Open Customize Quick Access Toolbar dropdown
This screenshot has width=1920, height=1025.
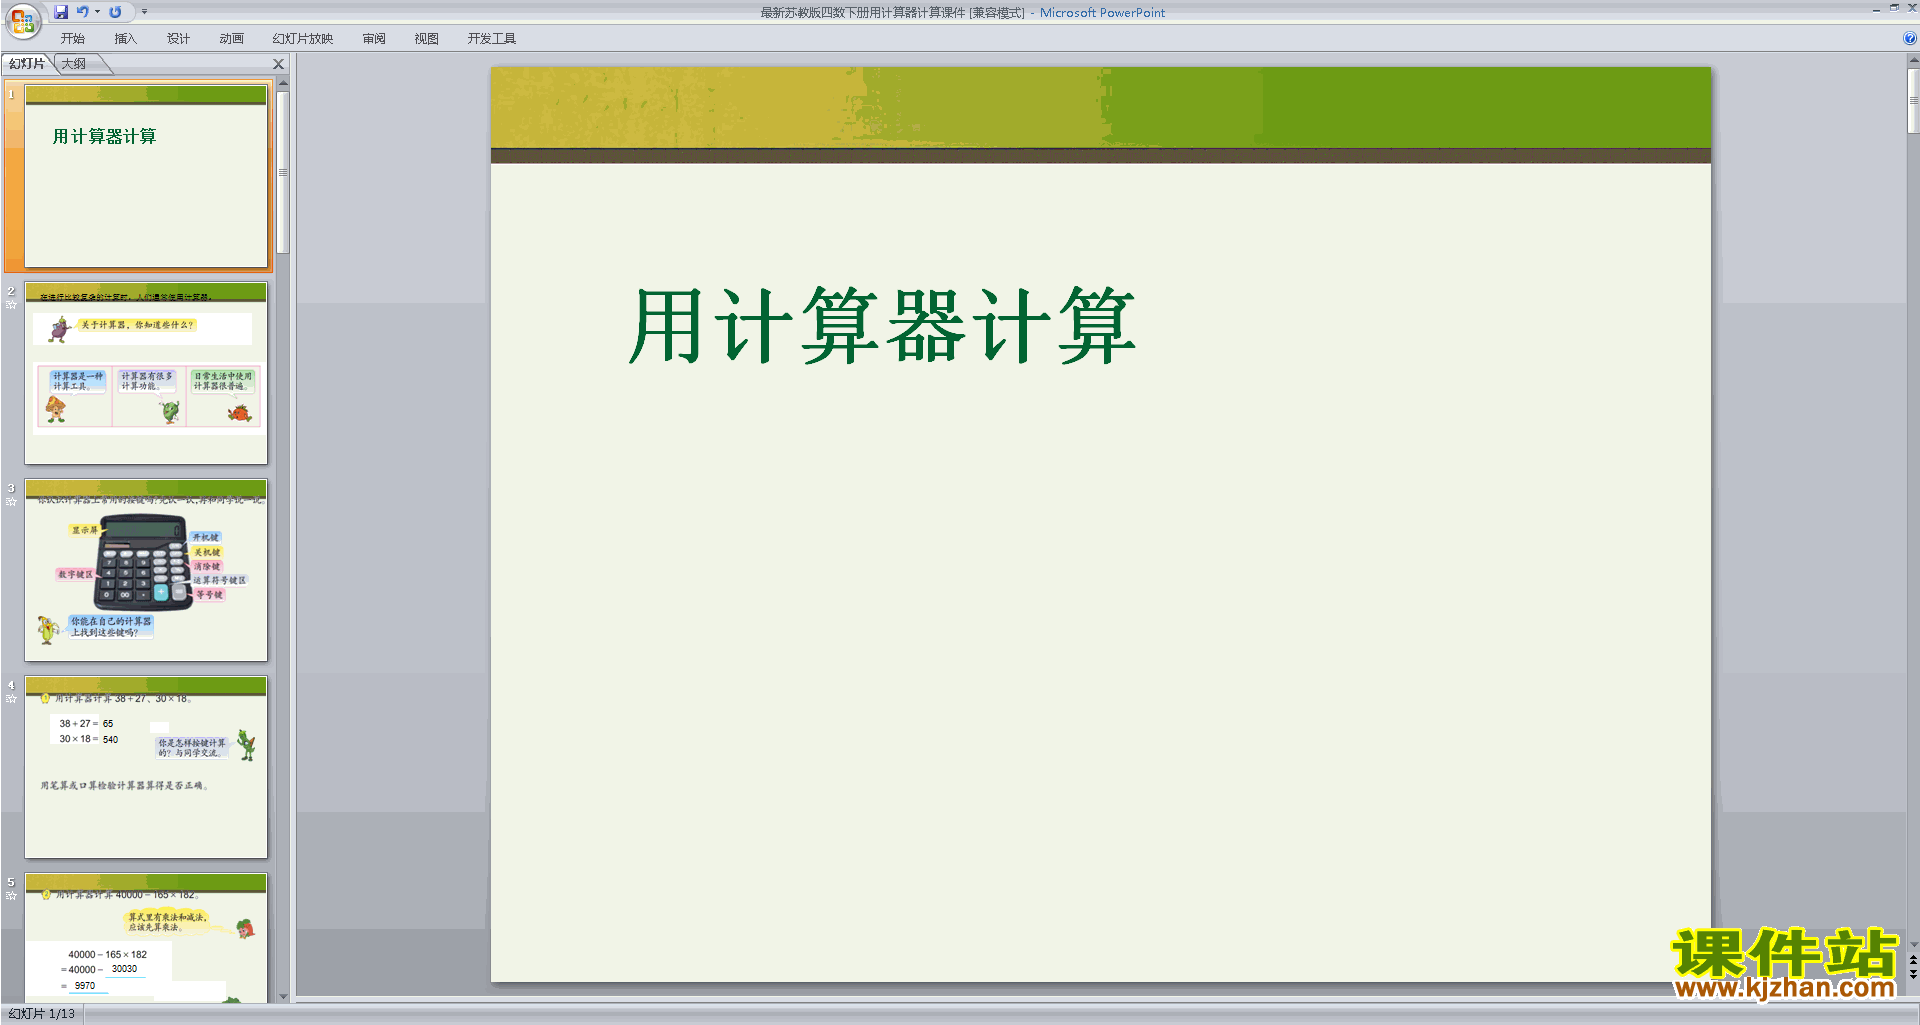(144, 12)
